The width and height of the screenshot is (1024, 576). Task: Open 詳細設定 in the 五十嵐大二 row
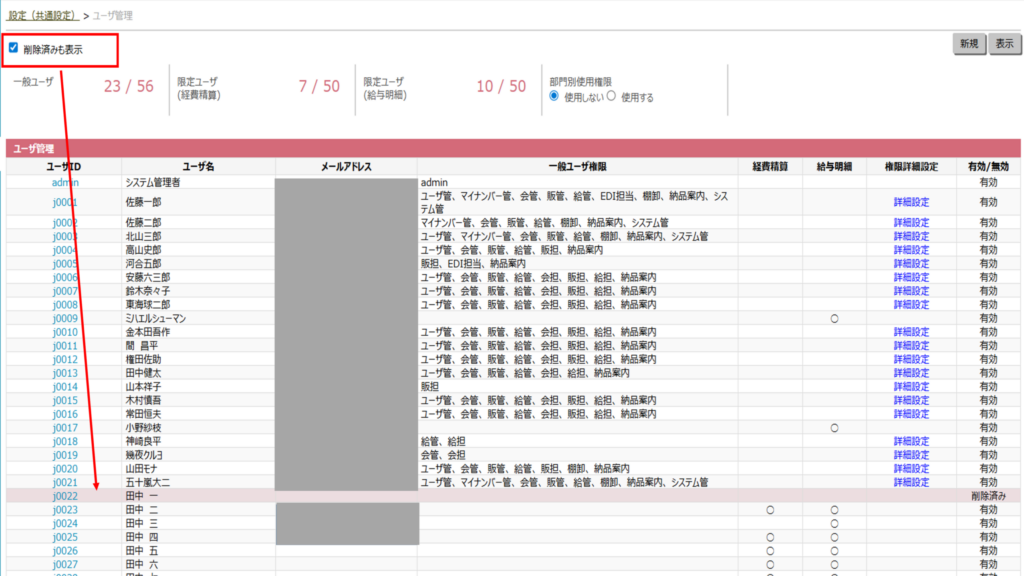pos(910,482)
